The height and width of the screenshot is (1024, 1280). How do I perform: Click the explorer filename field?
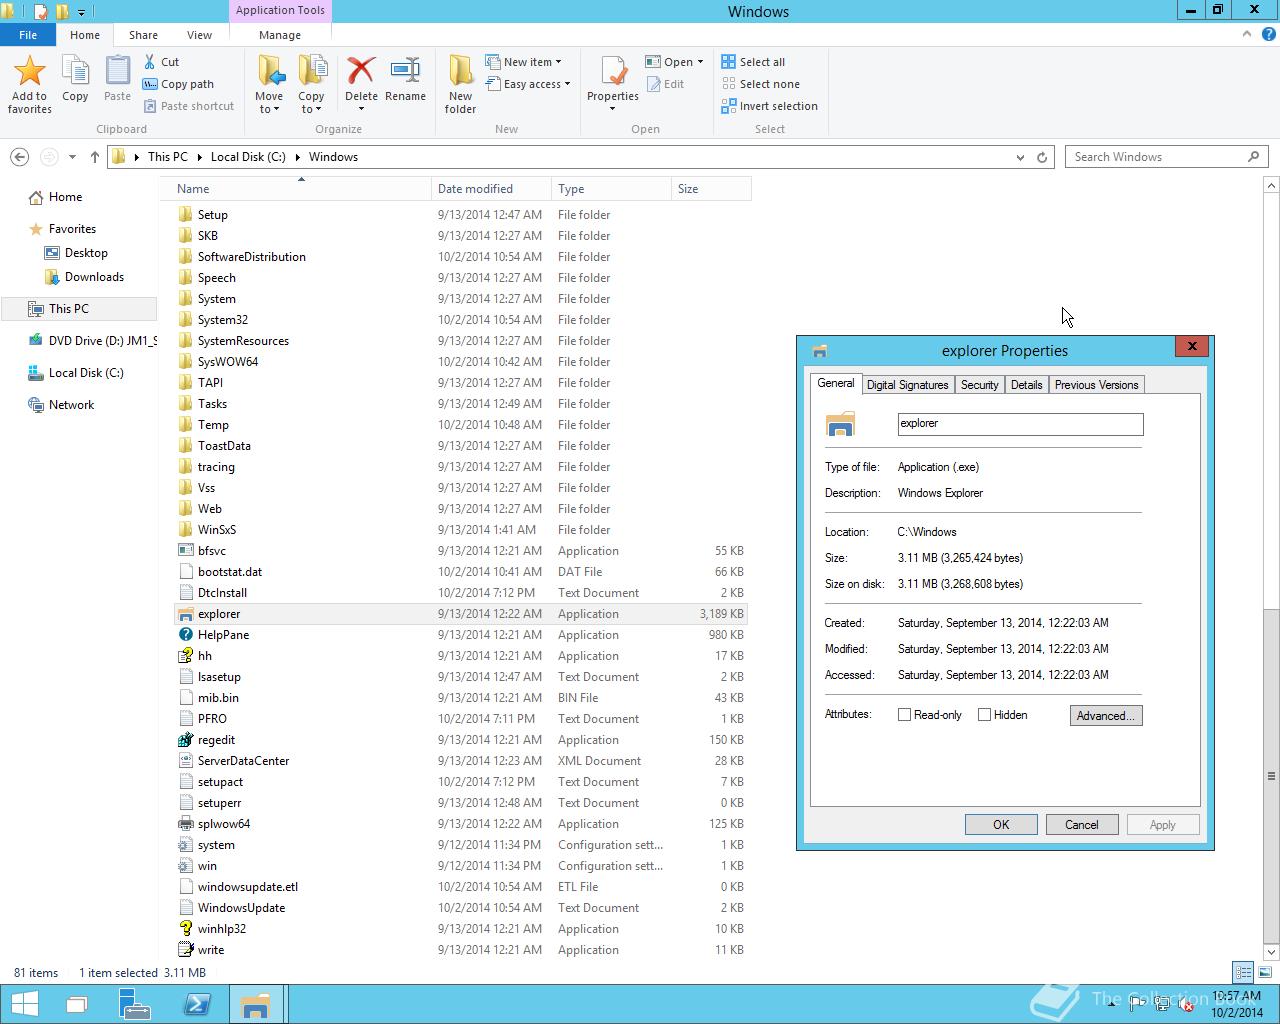coord(1020,424)
